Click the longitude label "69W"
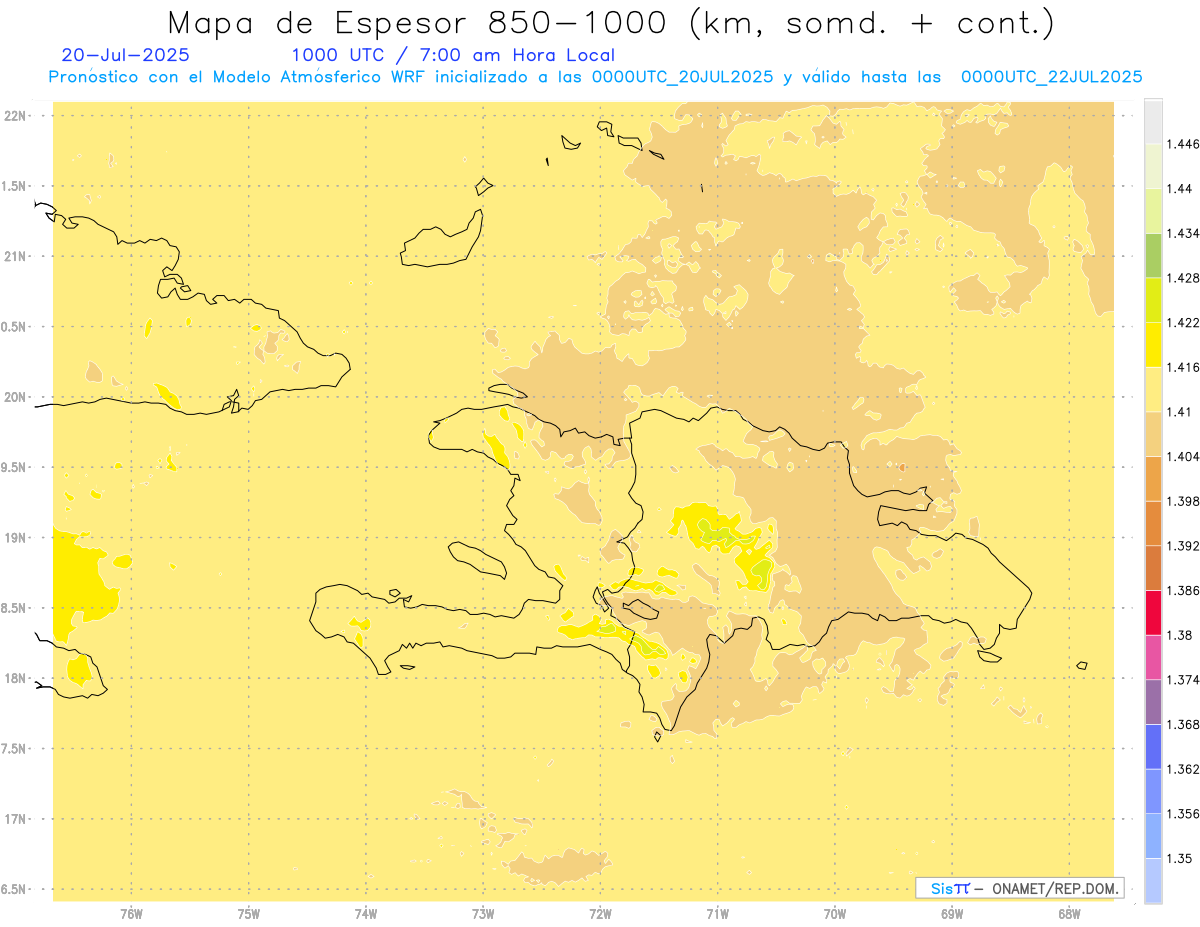Screen dimensions: 1200x927 (952, 914)
